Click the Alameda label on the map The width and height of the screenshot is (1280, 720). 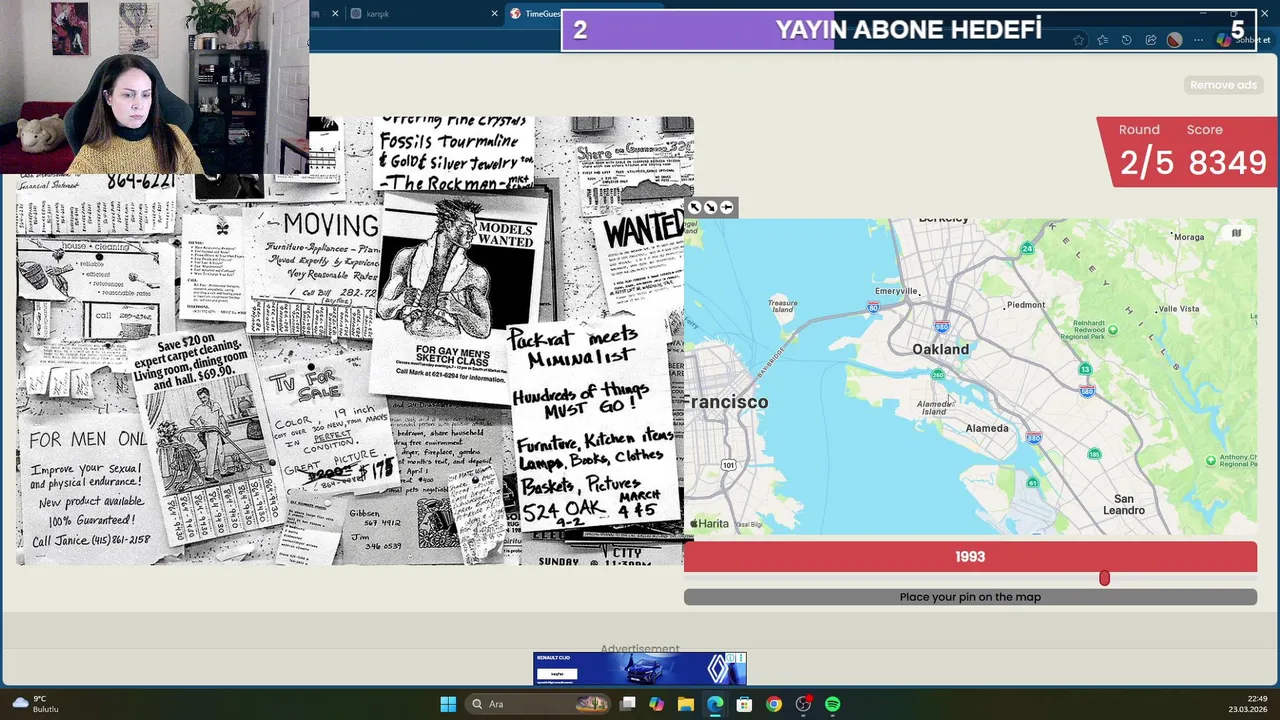coord(987,428)
